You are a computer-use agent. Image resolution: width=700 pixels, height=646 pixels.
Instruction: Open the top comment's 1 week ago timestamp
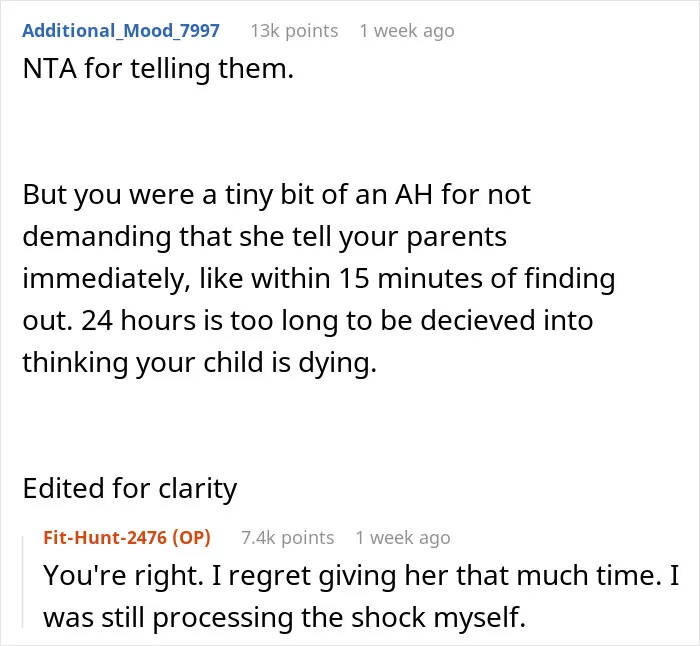coord(407,31)
